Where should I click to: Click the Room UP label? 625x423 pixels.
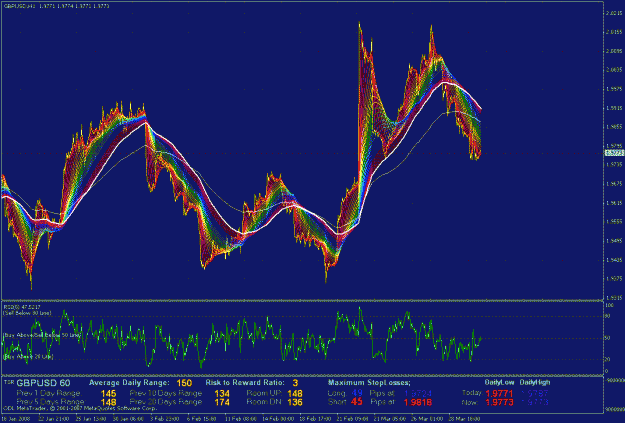pos(264,393)
